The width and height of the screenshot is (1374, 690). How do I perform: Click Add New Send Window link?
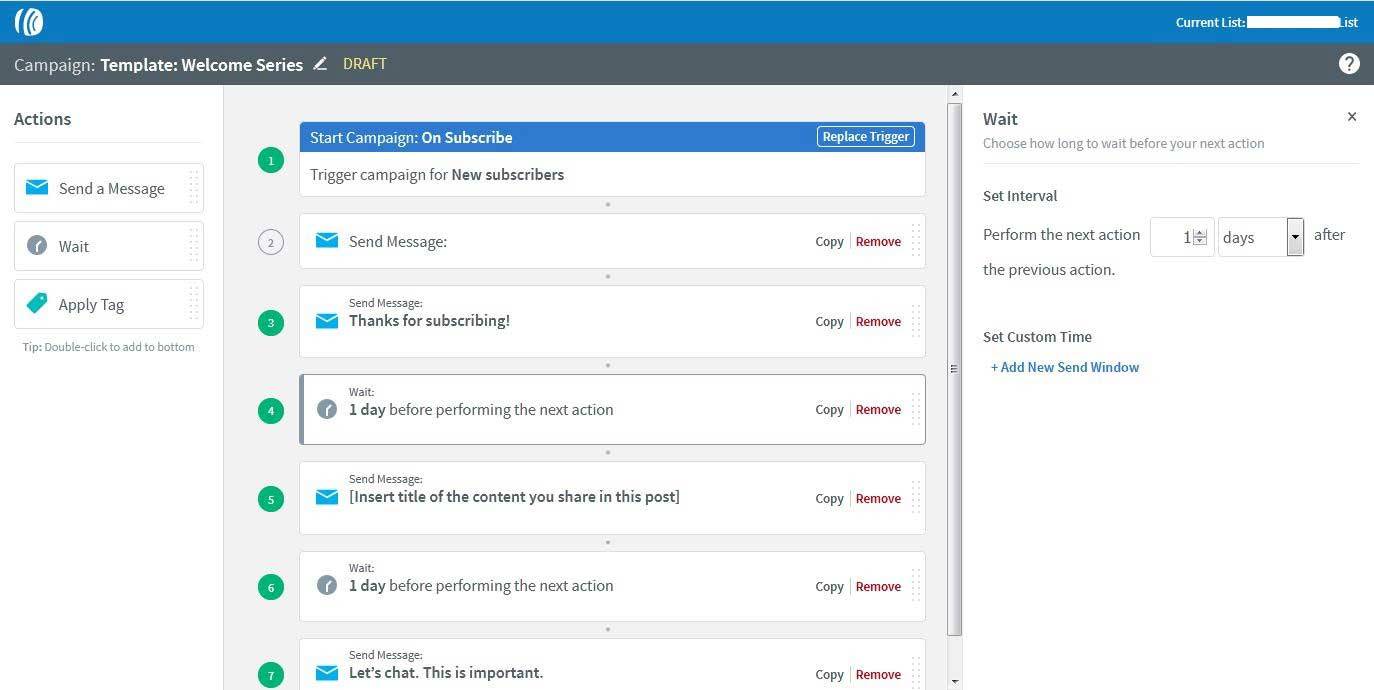(x=1065, y=367)
